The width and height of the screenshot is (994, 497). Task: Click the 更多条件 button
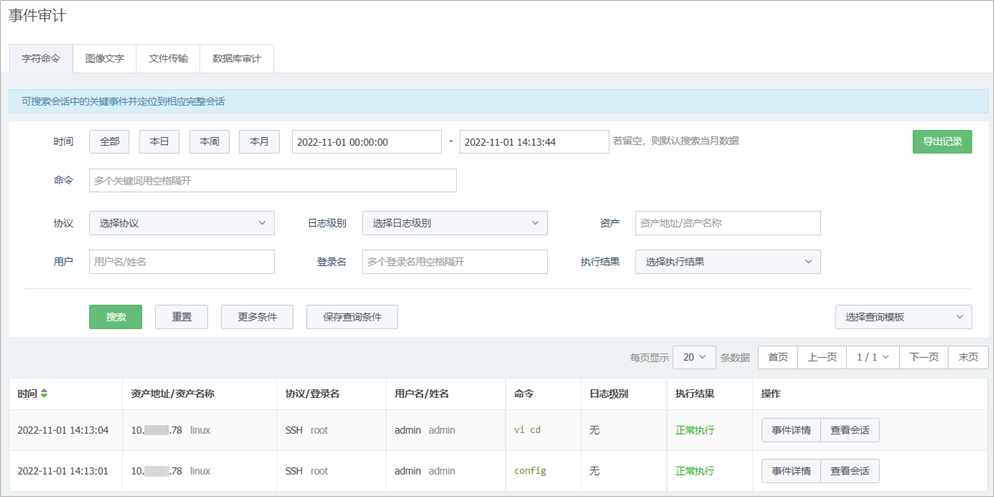point(257,317)
